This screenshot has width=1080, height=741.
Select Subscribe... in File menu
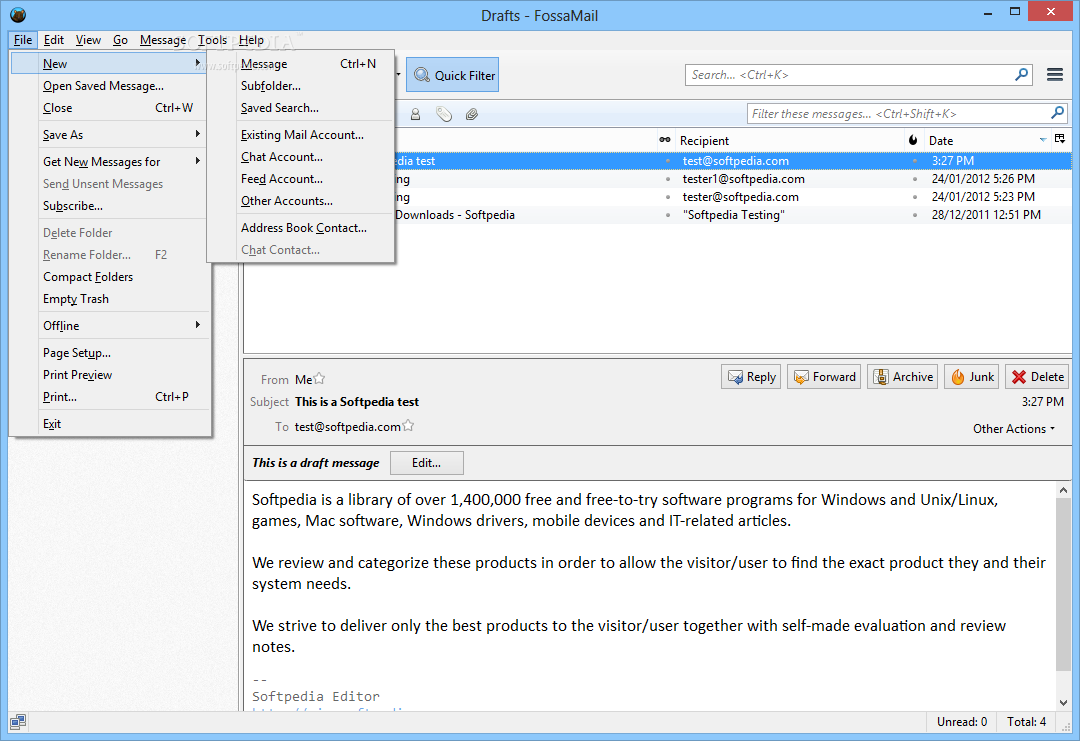[x=110, y=205]
